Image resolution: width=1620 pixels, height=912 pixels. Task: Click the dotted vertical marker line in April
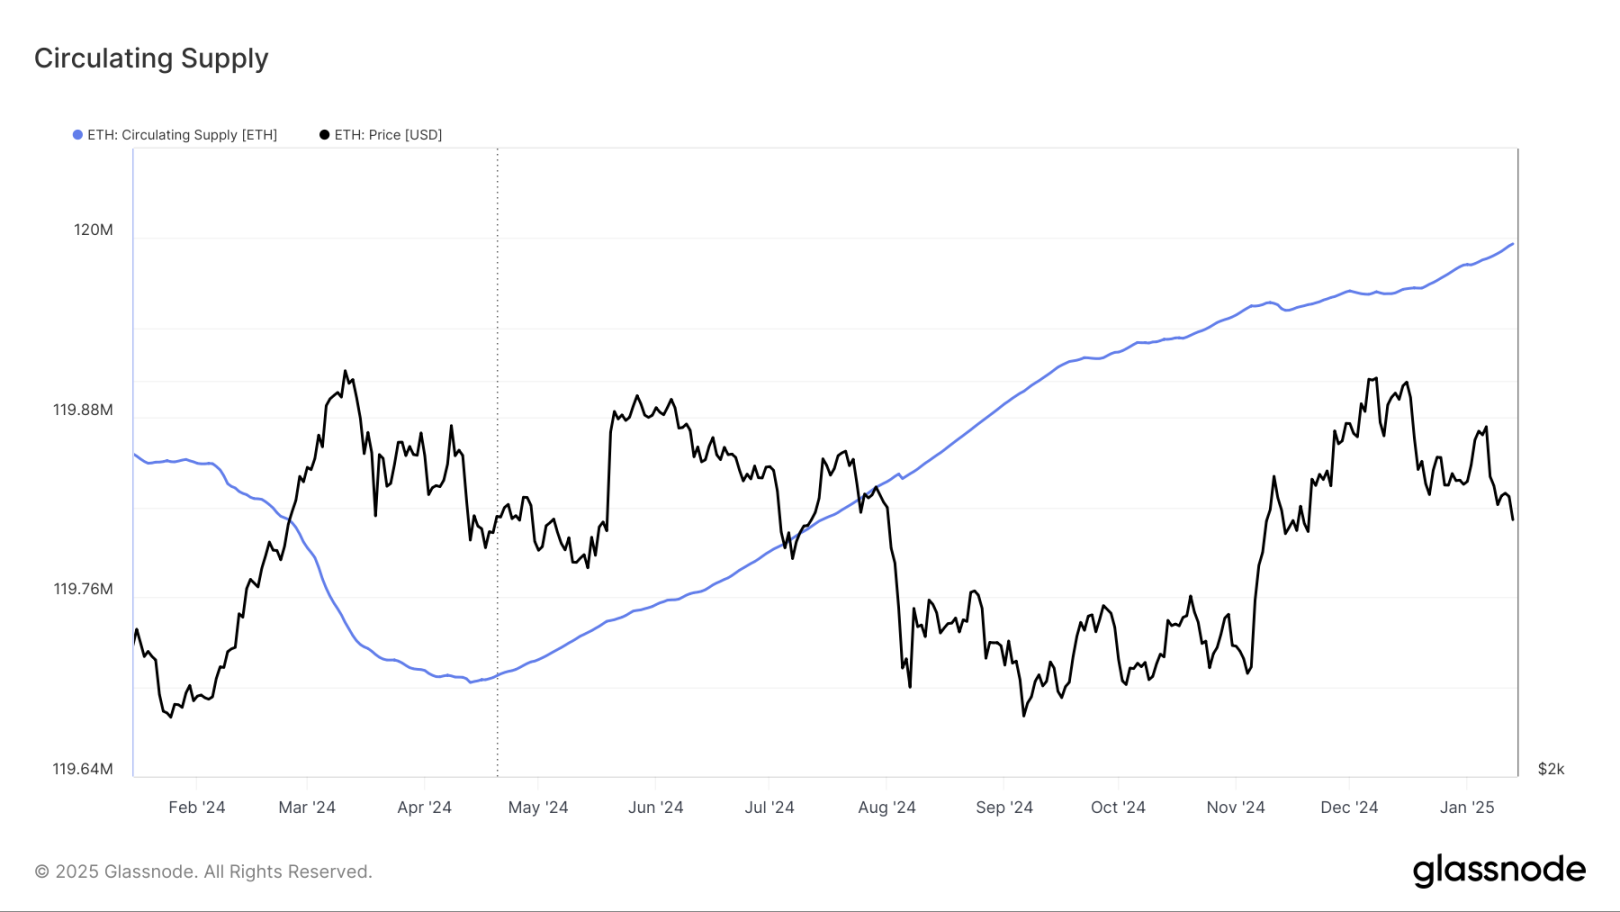(498, 462)
